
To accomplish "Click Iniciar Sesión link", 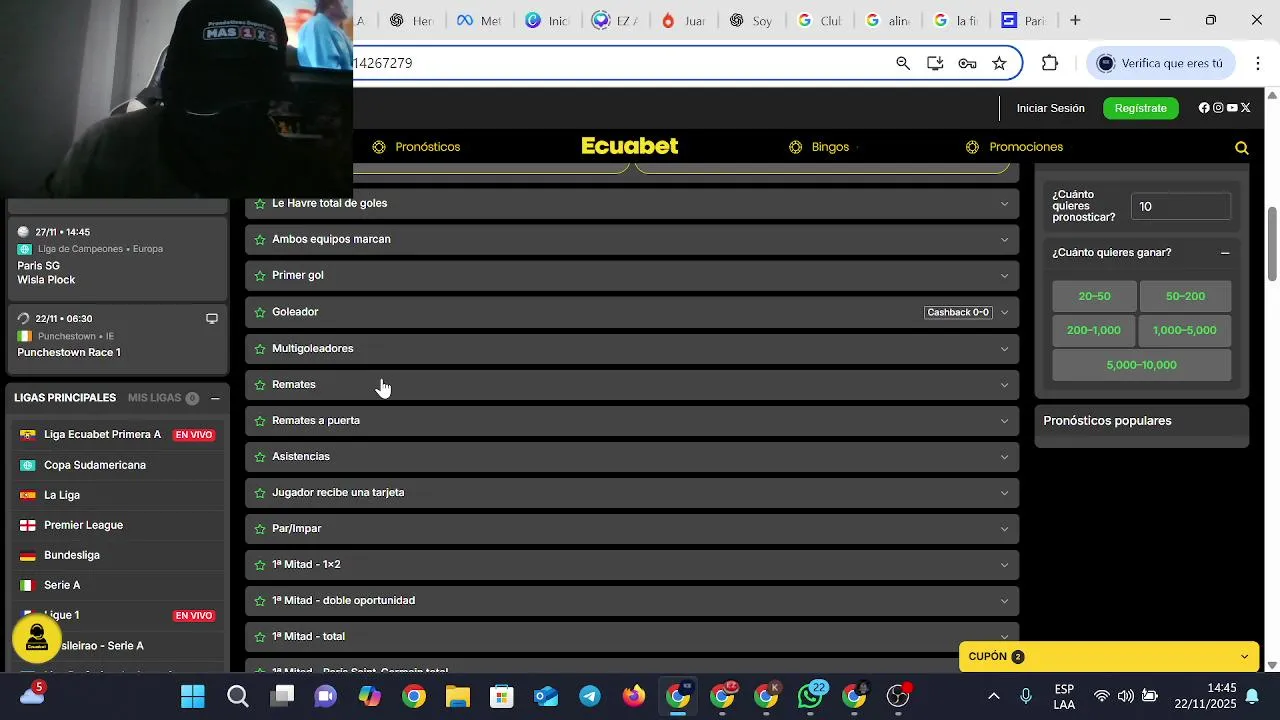I will [x=1050, y=108].
